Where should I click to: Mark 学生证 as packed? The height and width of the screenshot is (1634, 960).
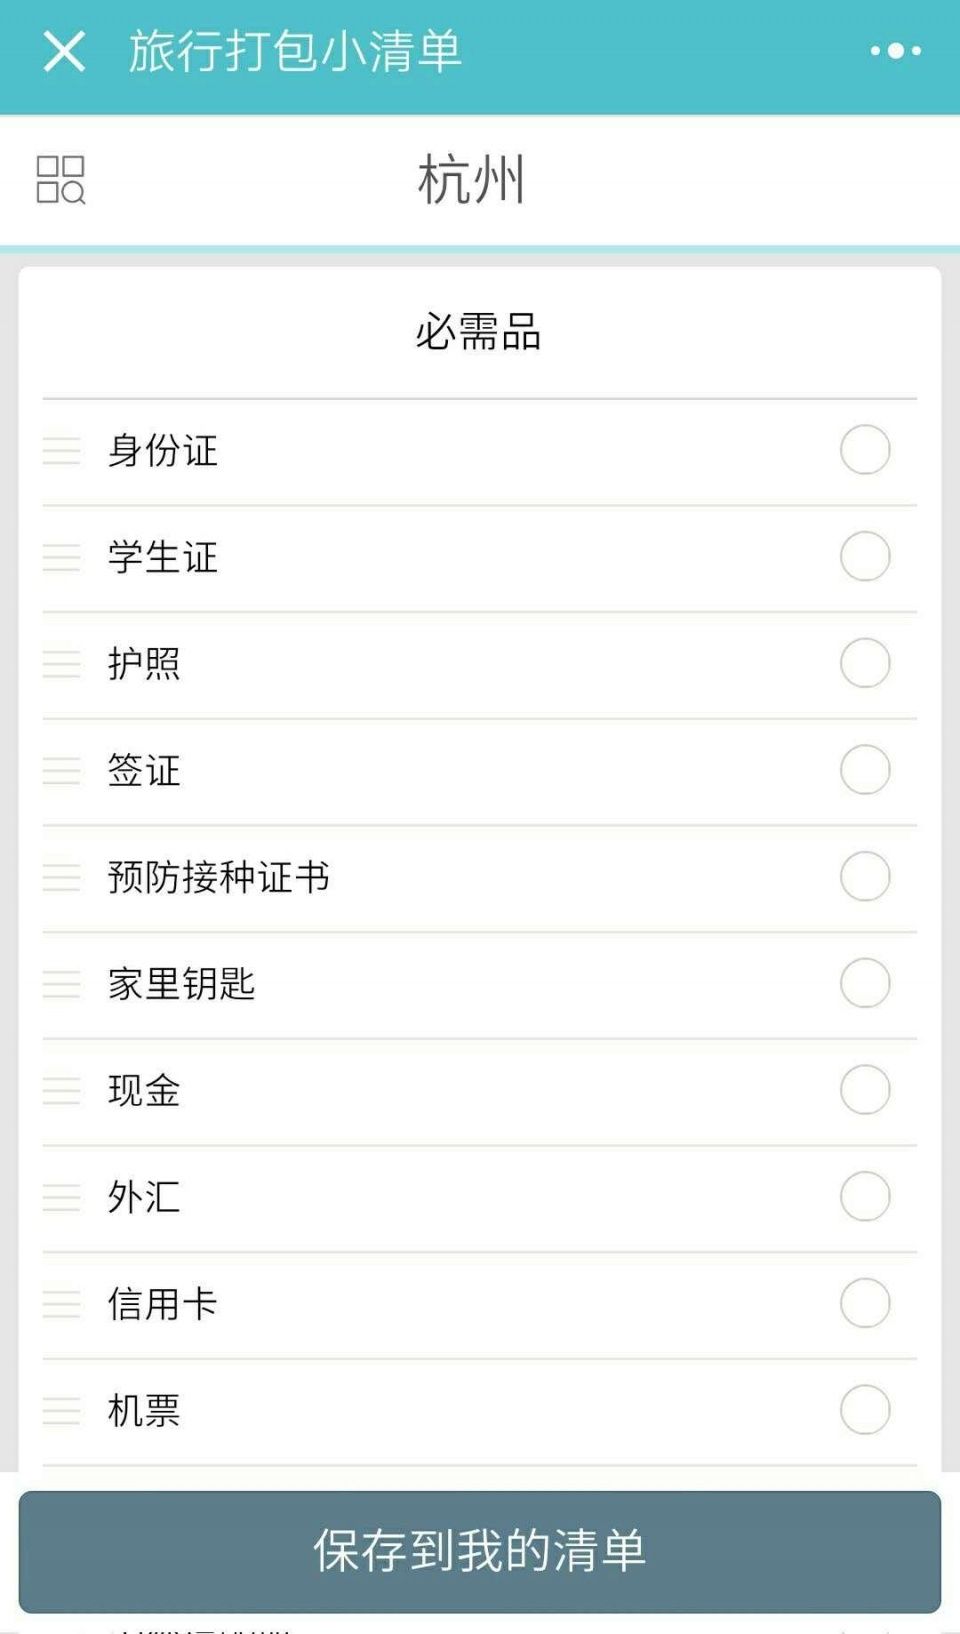pos(865,557)
